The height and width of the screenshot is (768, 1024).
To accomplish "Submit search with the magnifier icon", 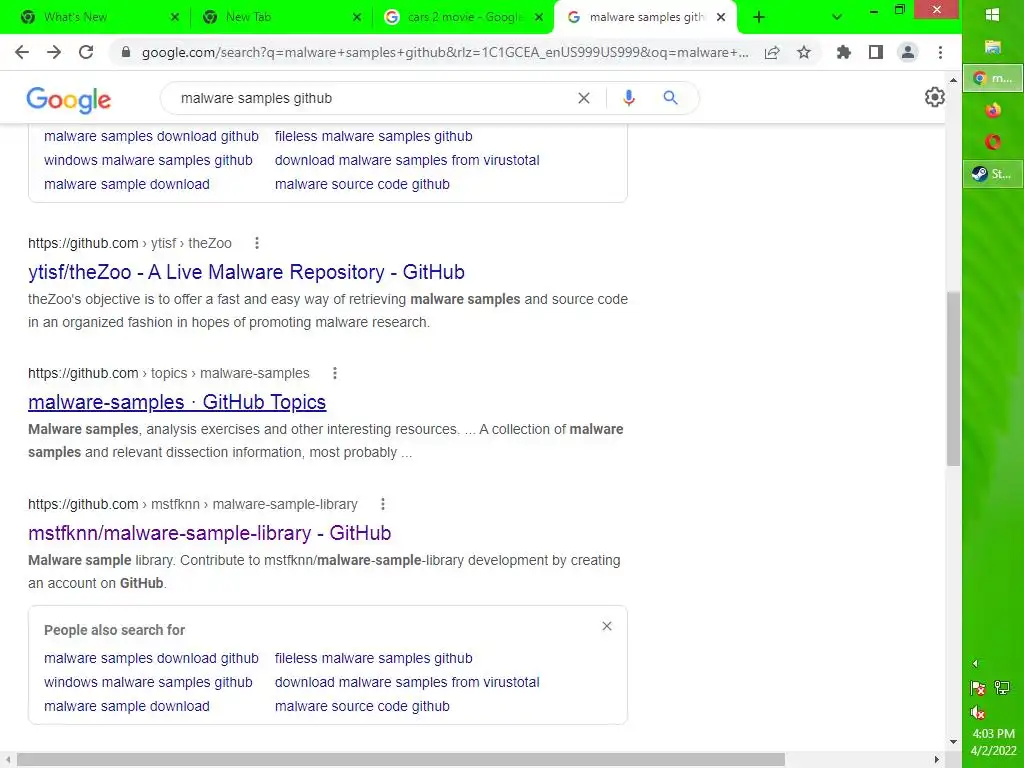I will 670,98.
